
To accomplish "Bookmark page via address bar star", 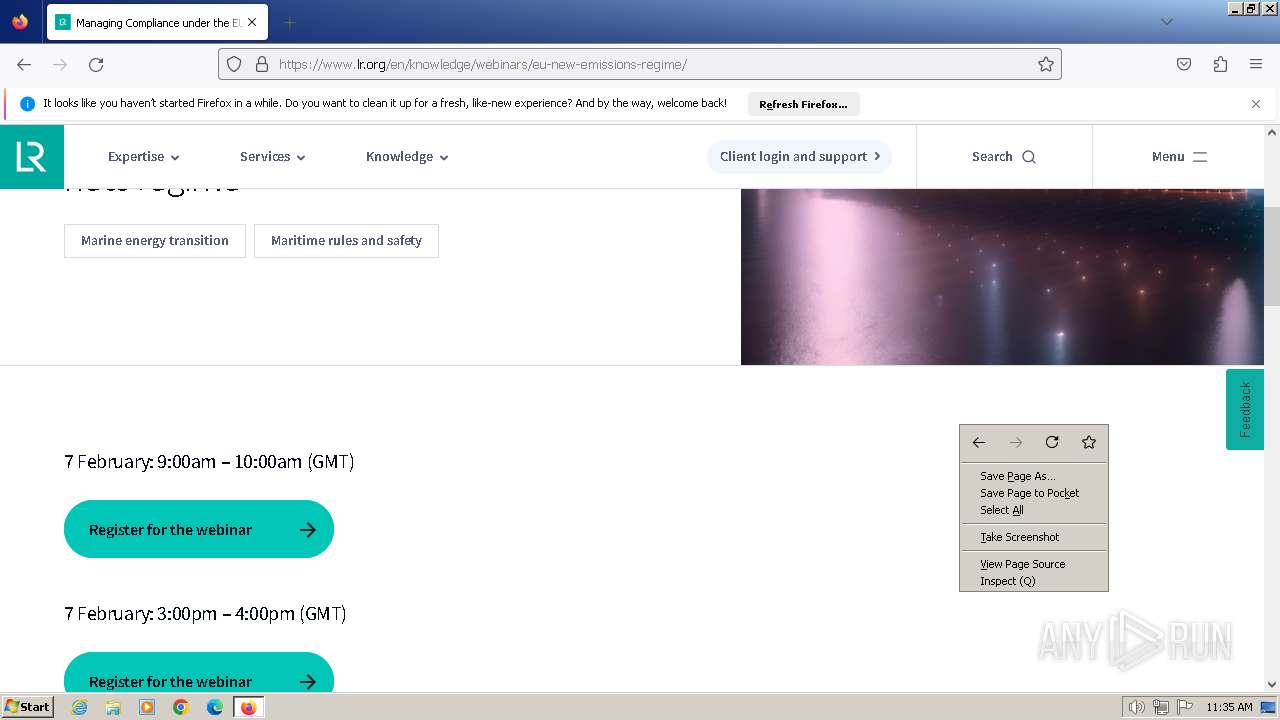I will coord(1046,64).
